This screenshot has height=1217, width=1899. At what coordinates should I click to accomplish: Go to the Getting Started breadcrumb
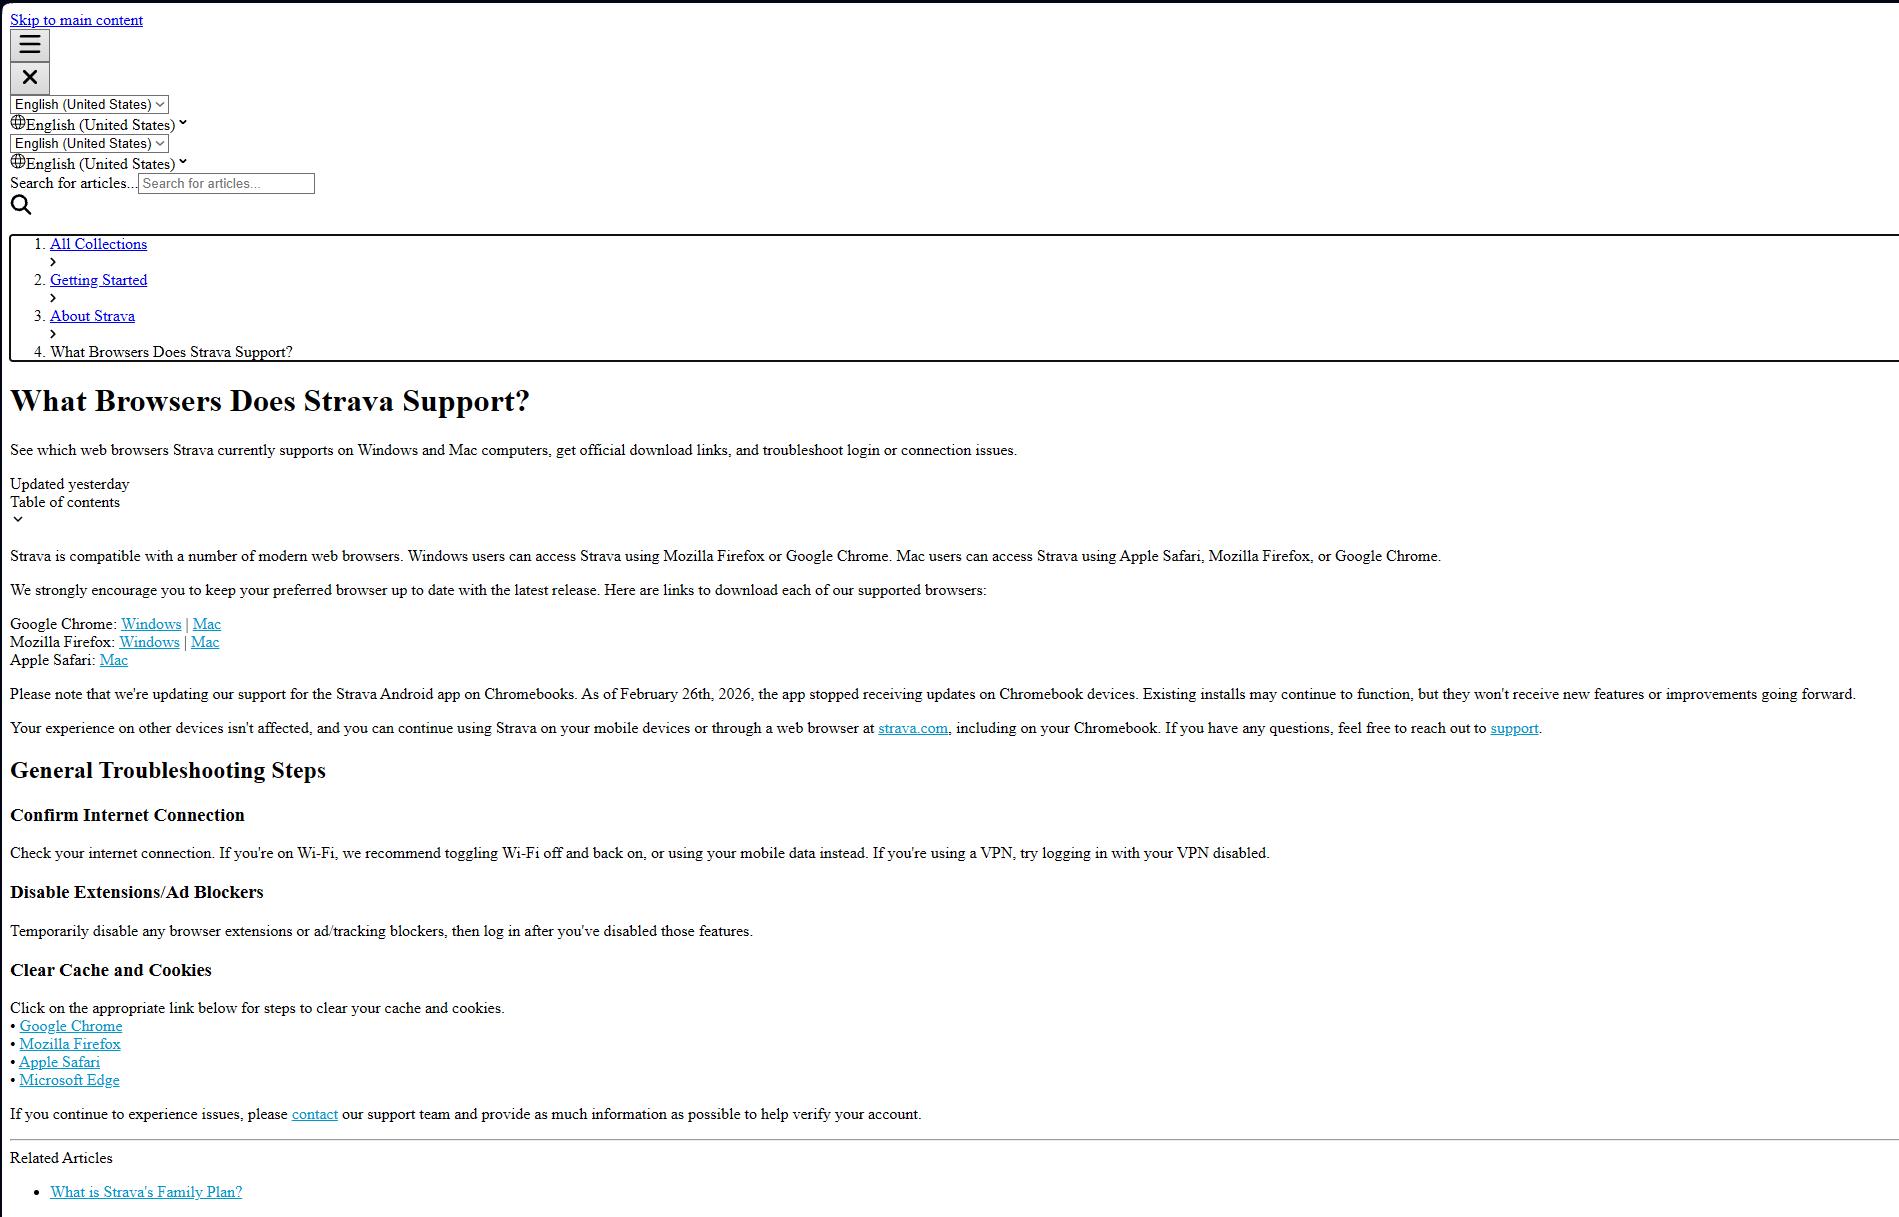point(99,280)
